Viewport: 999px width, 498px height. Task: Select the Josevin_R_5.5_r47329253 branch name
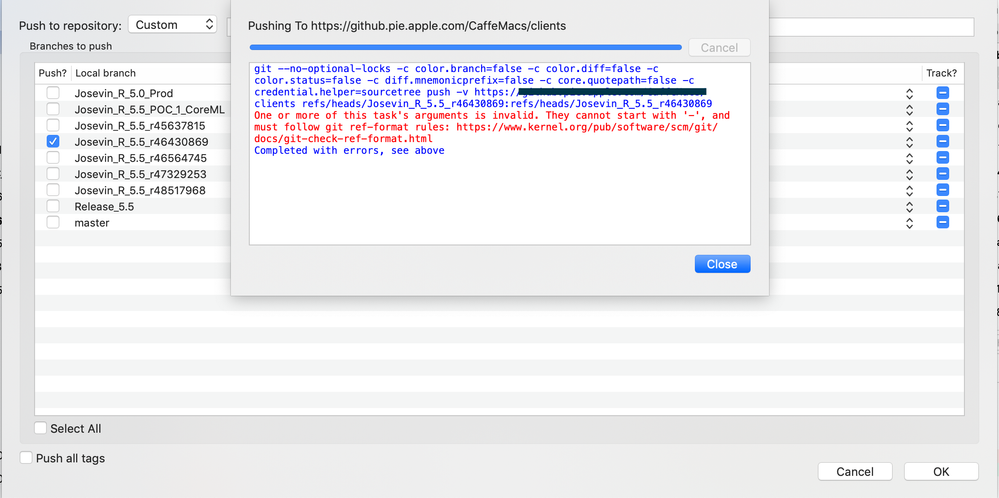[140, 174]
